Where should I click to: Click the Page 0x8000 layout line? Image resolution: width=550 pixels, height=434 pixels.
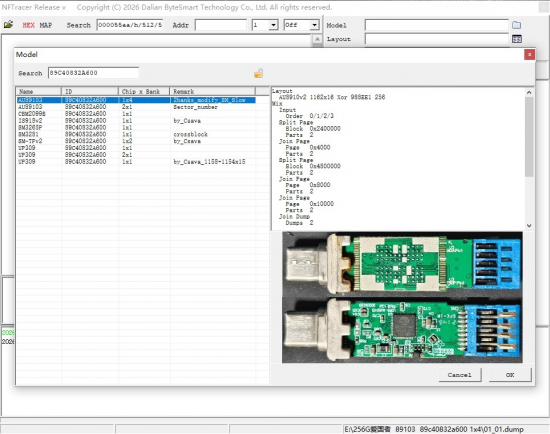point(308,185)
